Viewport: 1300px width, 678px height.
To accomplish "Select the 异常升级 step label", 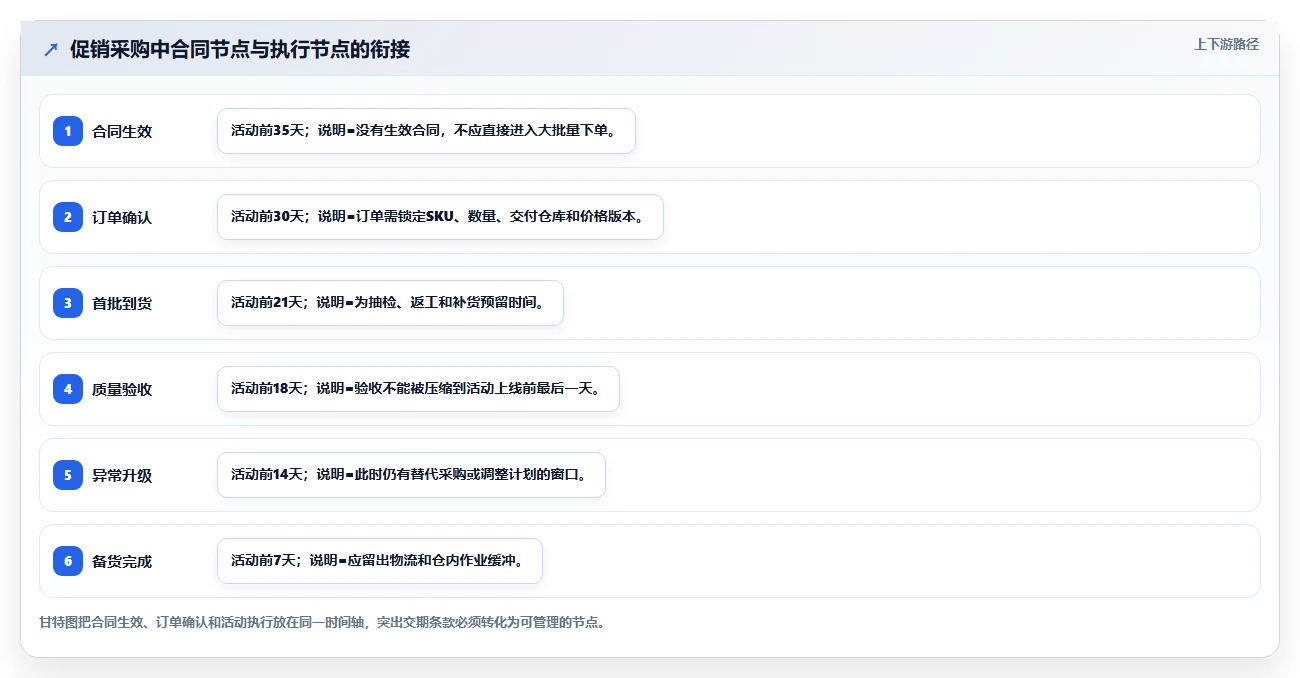I will tap(122, 475).
